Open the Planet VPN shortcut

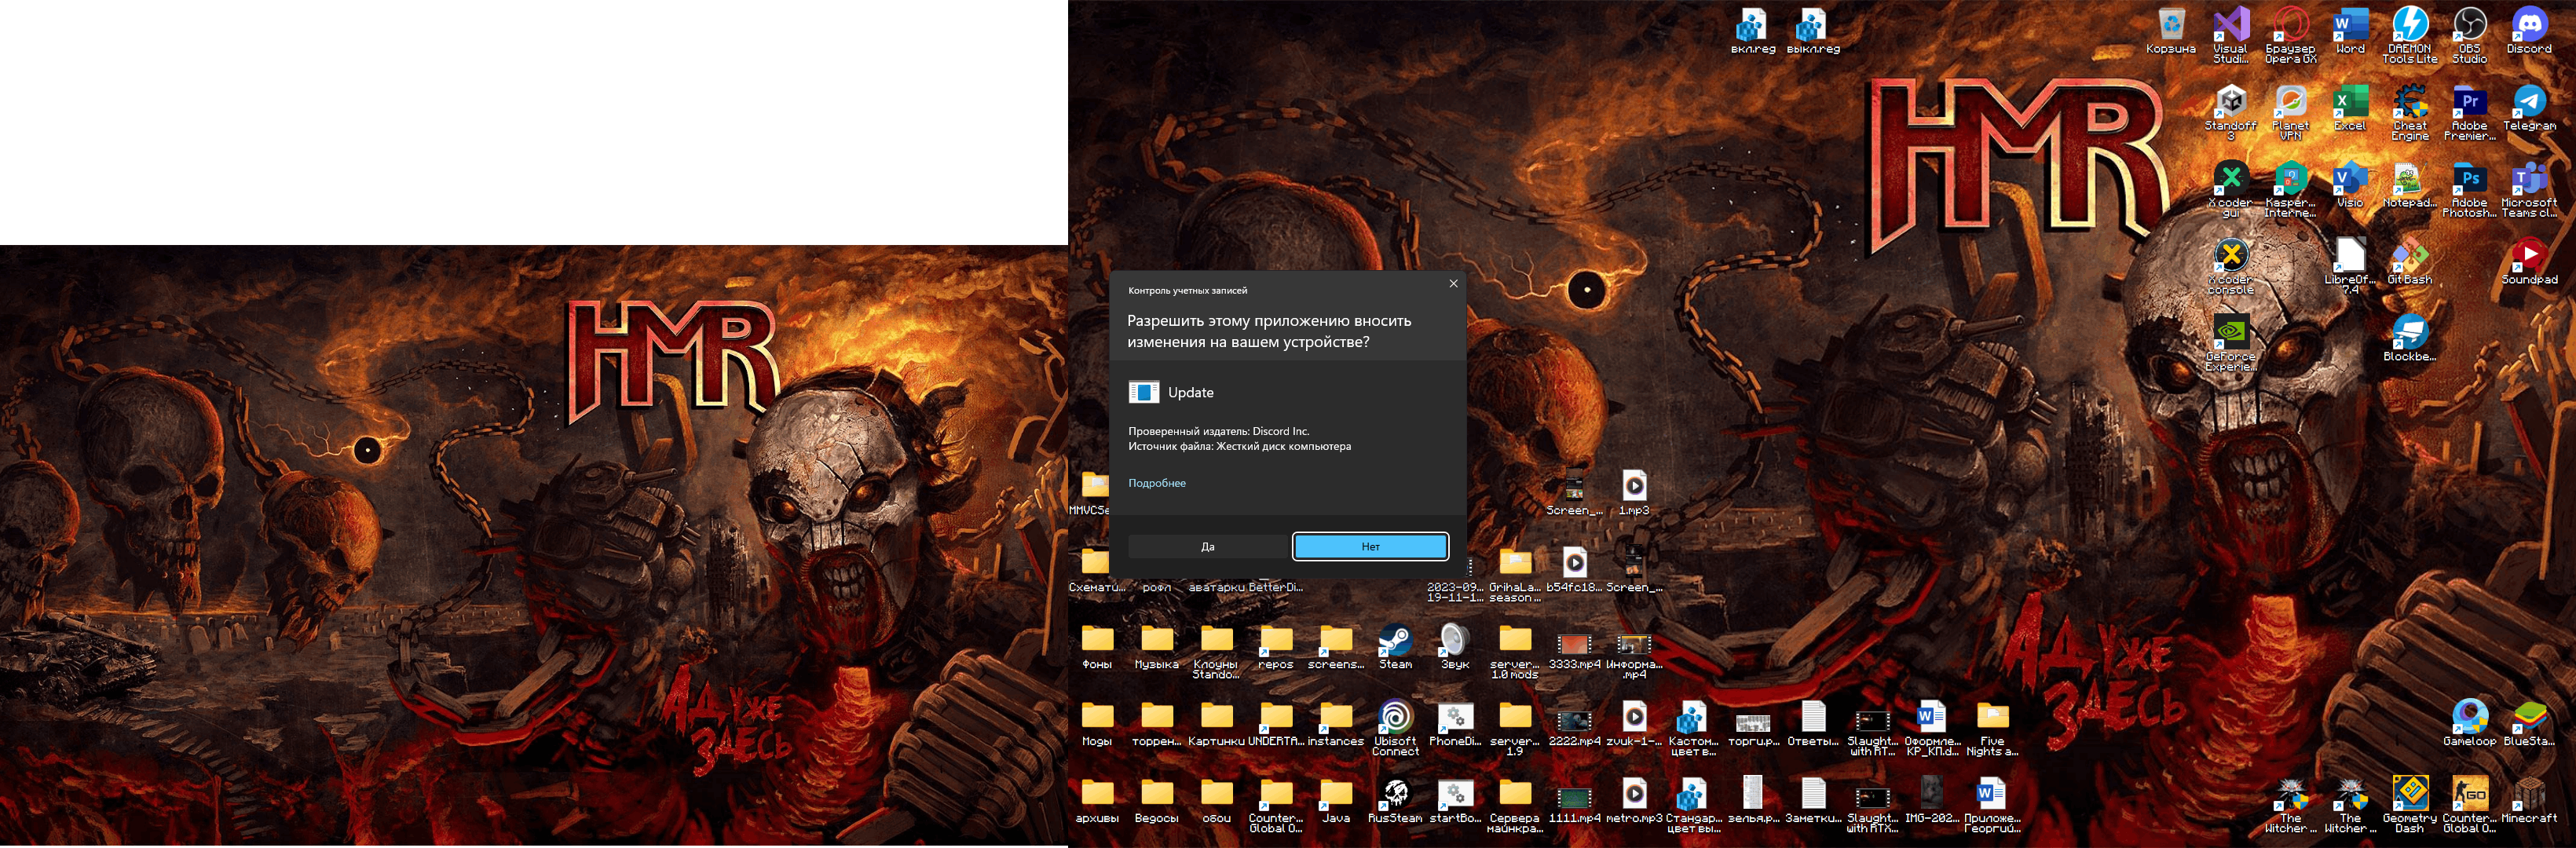[2290, 112]
